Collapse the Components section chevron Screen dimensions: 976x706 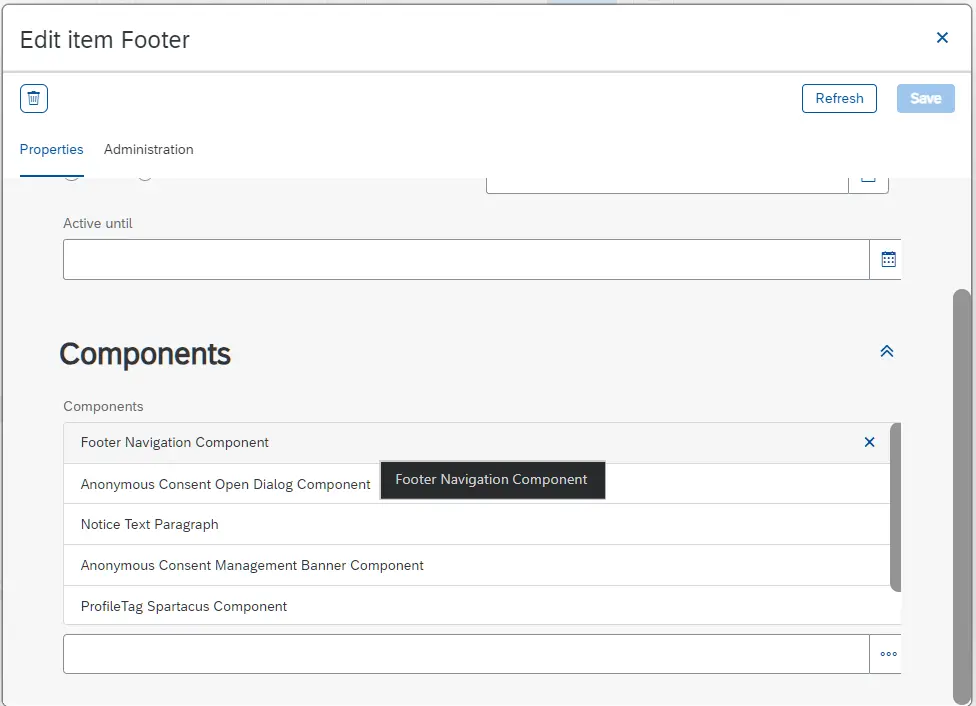(886, 352)
